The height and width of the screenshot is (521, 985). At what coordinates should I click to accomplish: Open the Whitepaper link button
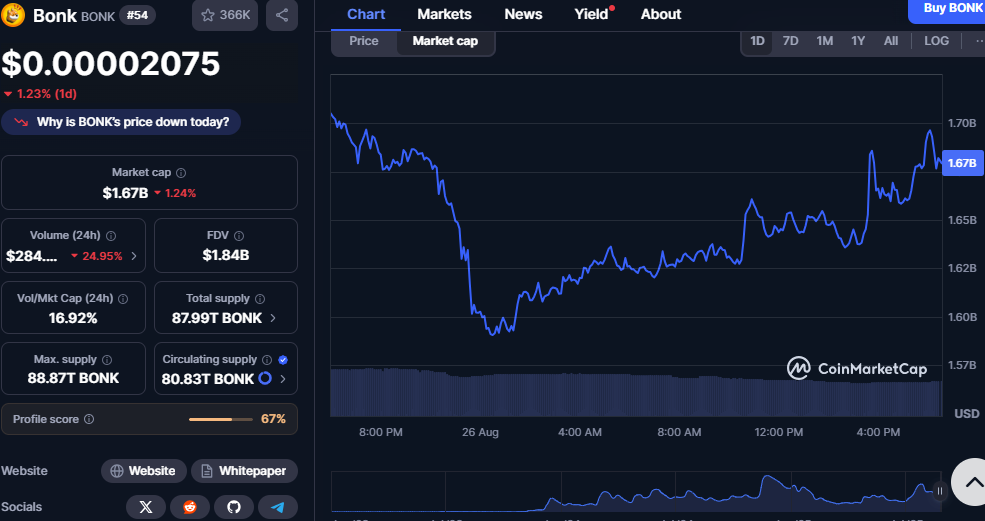(244, 471)
